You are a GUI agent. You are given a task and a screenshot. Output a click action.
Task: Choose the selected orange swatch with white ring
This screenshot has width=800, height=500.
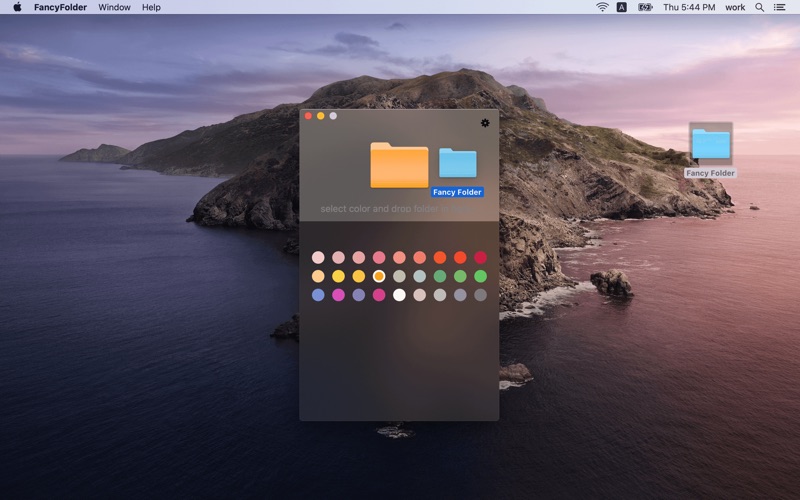click(379, 276)
